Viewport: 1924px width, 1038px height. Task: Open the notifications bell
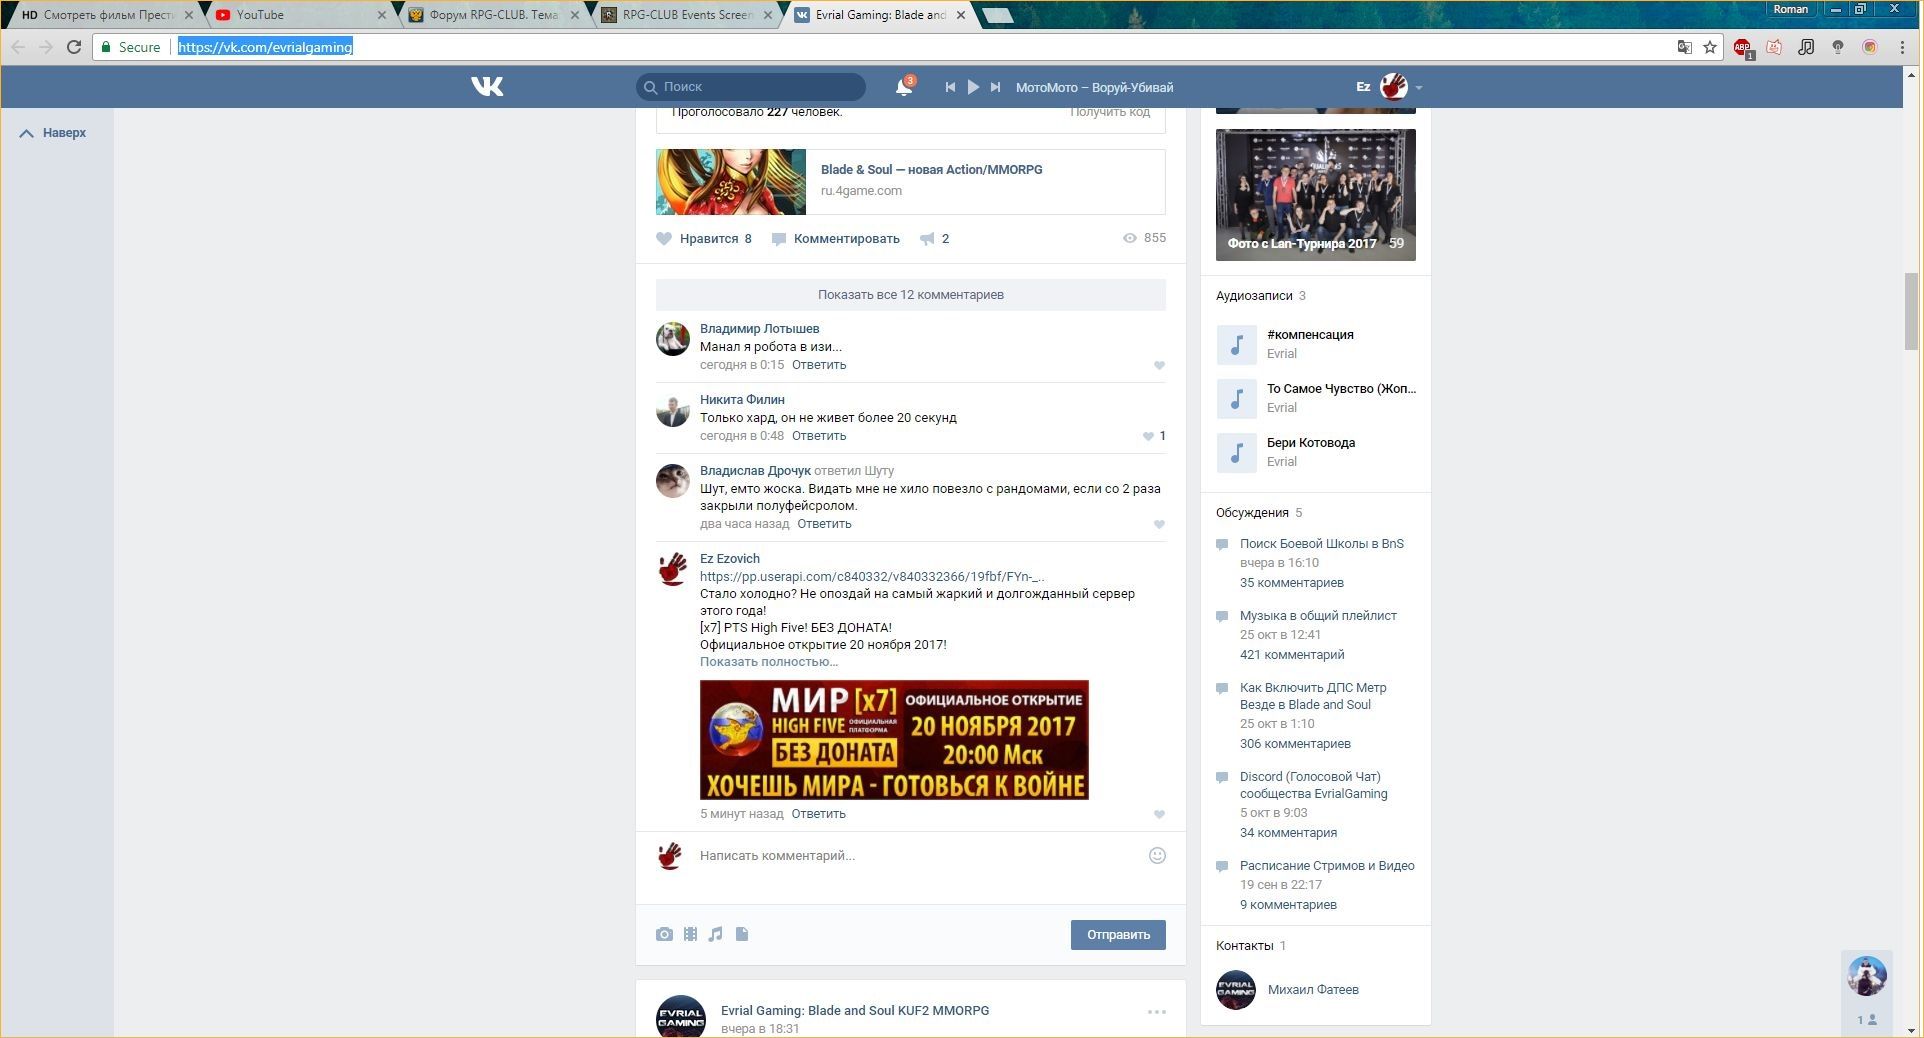pos(904,87)
